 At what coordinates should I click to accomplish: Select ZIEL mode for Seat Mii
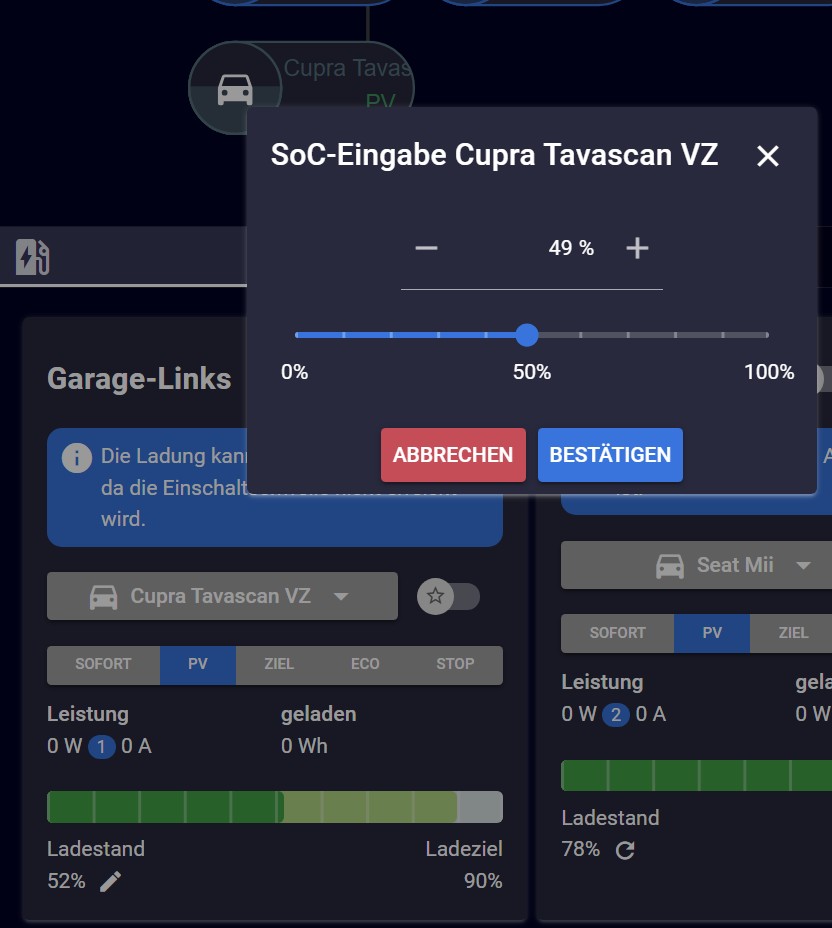point(793,633)
